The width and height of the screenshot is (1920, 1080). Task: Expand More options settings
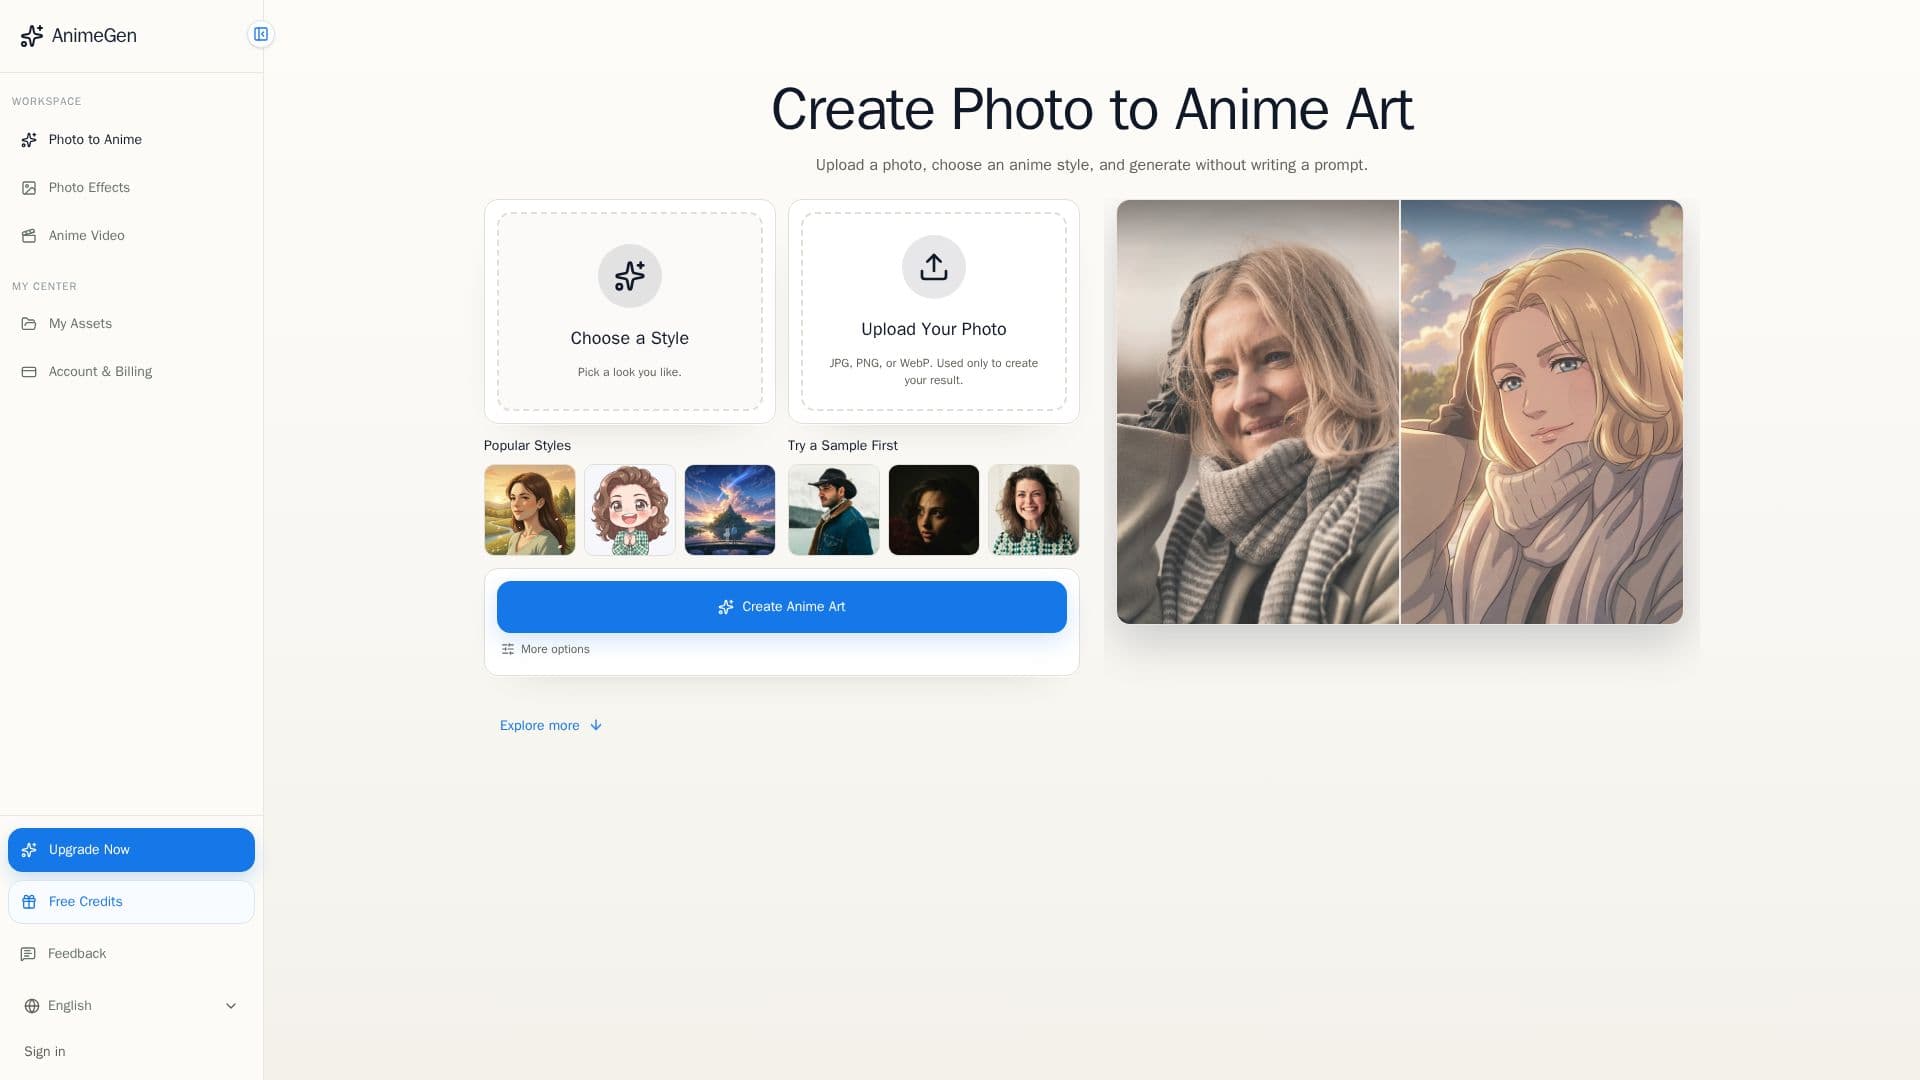tap(546, 650)
